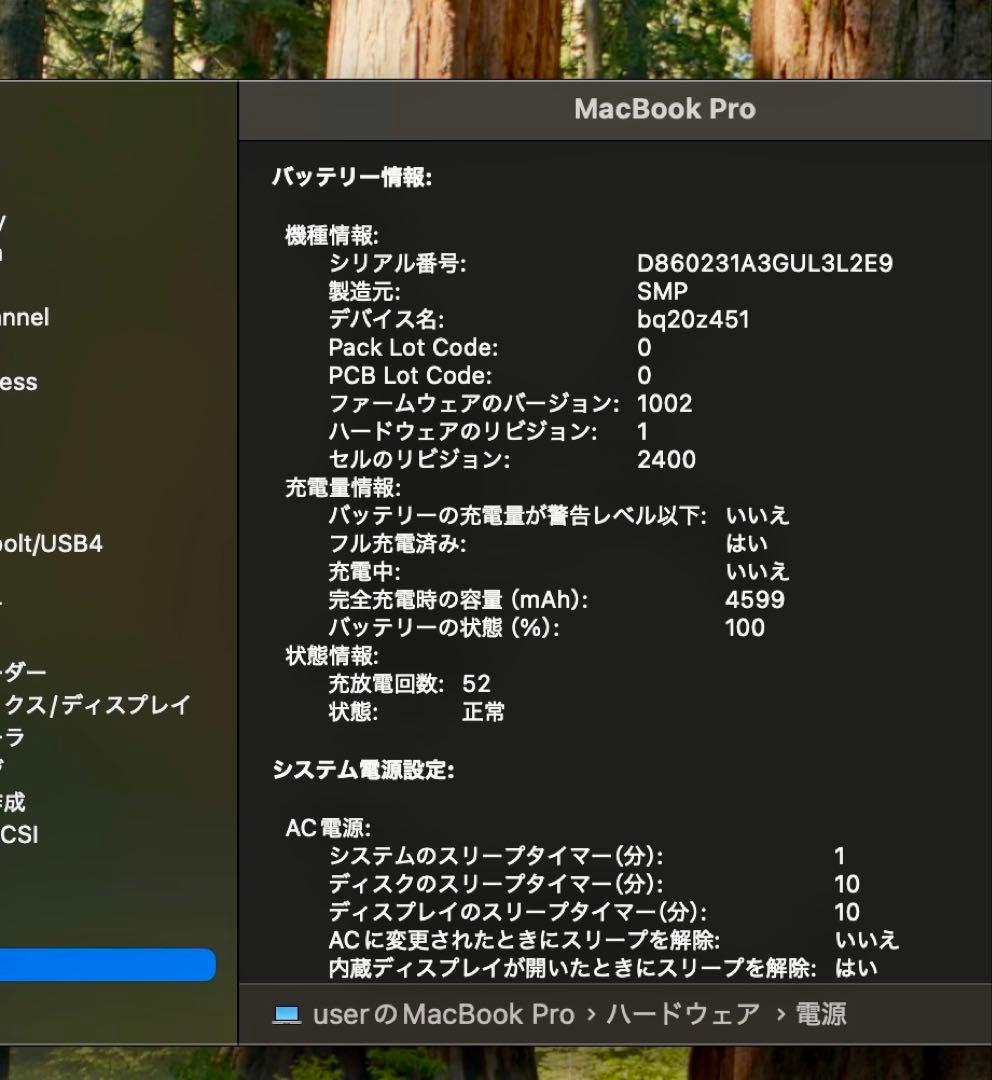Select '電源' in the path bar
992x1080 pixels.
pos(821,1015)
